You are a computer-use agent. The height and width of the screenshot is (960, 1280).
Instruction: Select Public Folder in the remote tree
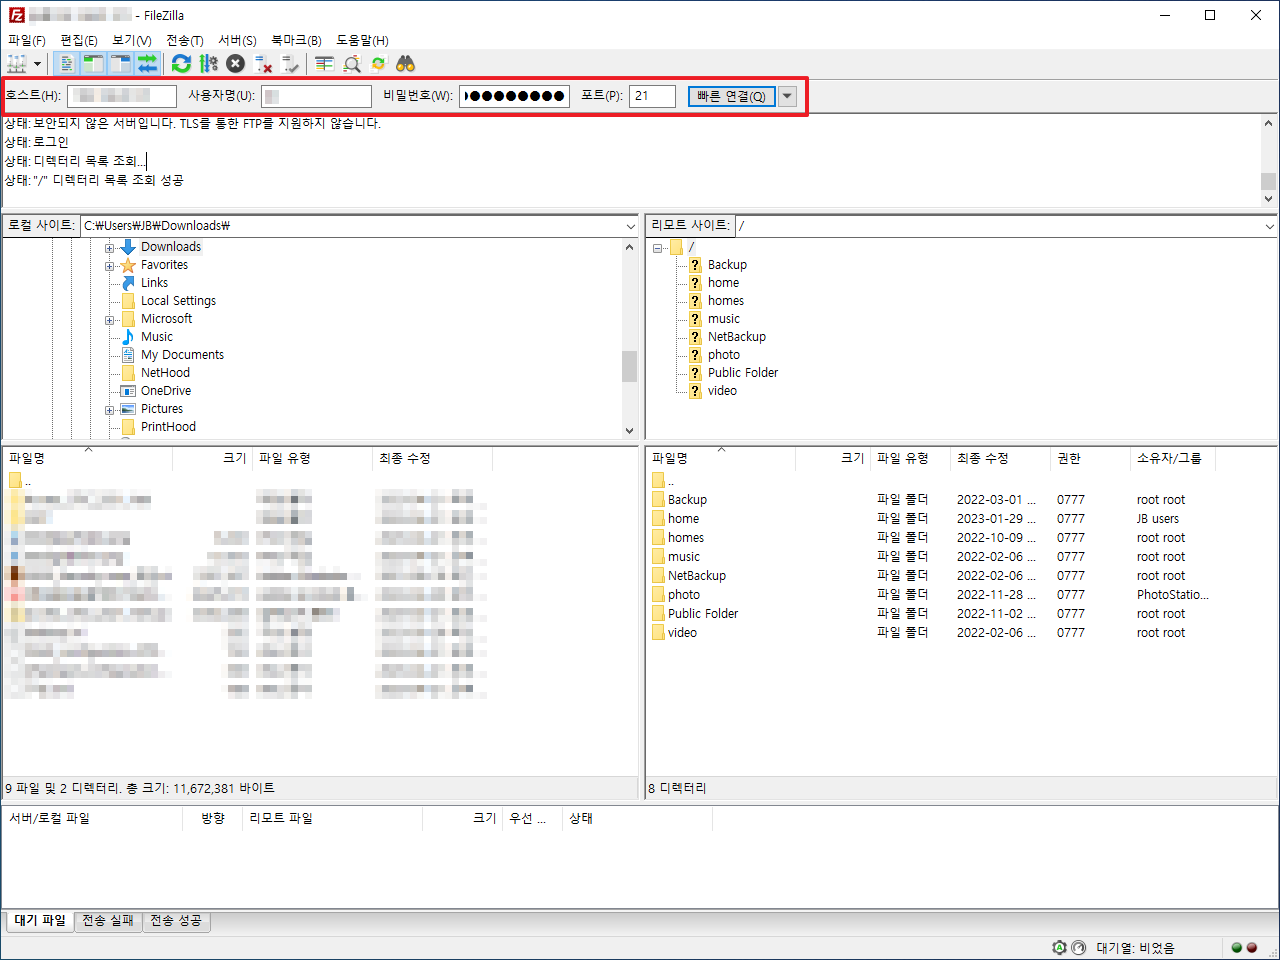(x=743, y=373)
